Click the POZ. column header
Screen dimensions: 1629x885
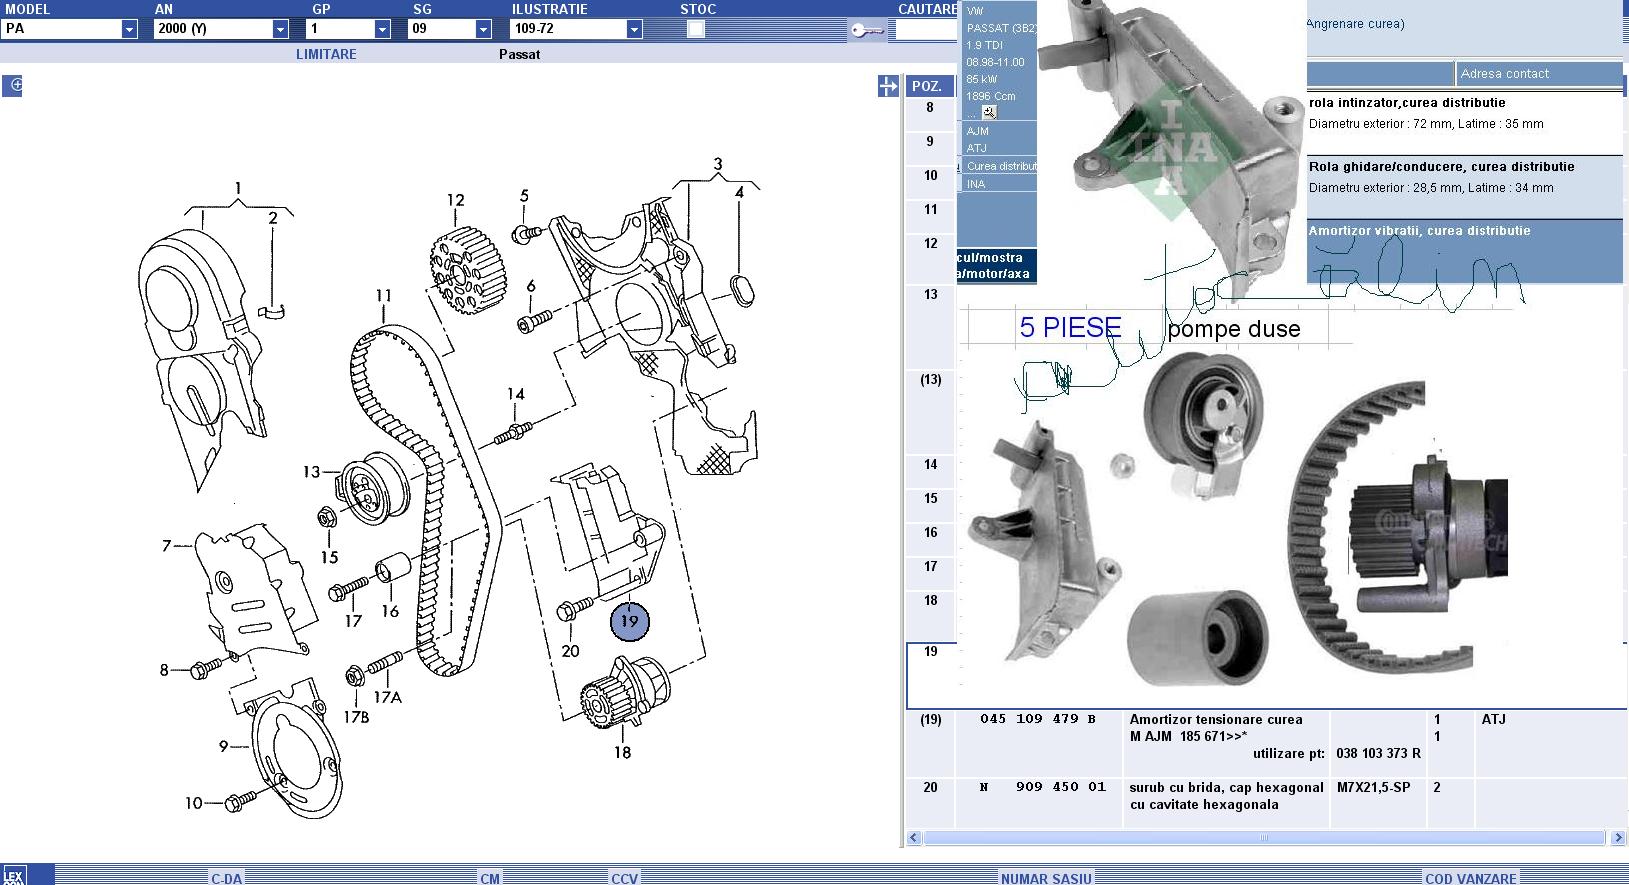[927, 87]
